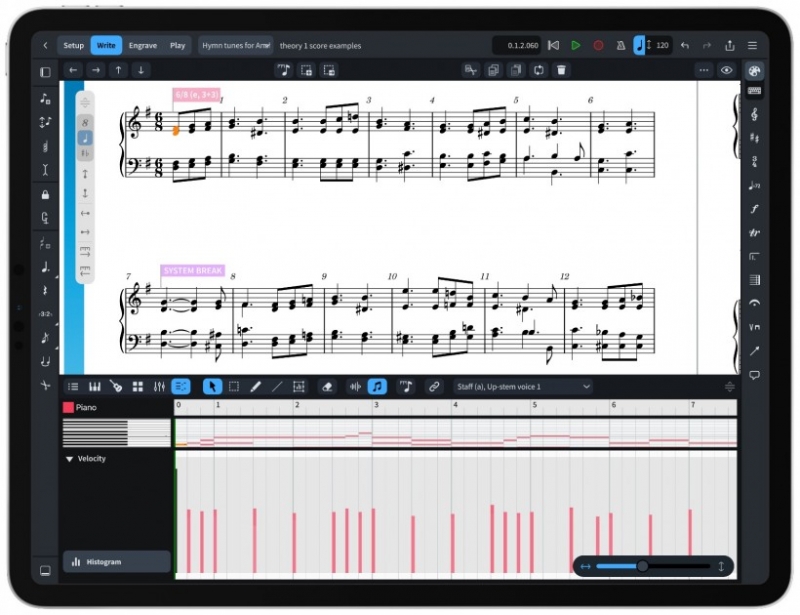Viewport: 800px width, 615px height.
Task: Rewind to the beginning of the flow
Action: (553, 45)
